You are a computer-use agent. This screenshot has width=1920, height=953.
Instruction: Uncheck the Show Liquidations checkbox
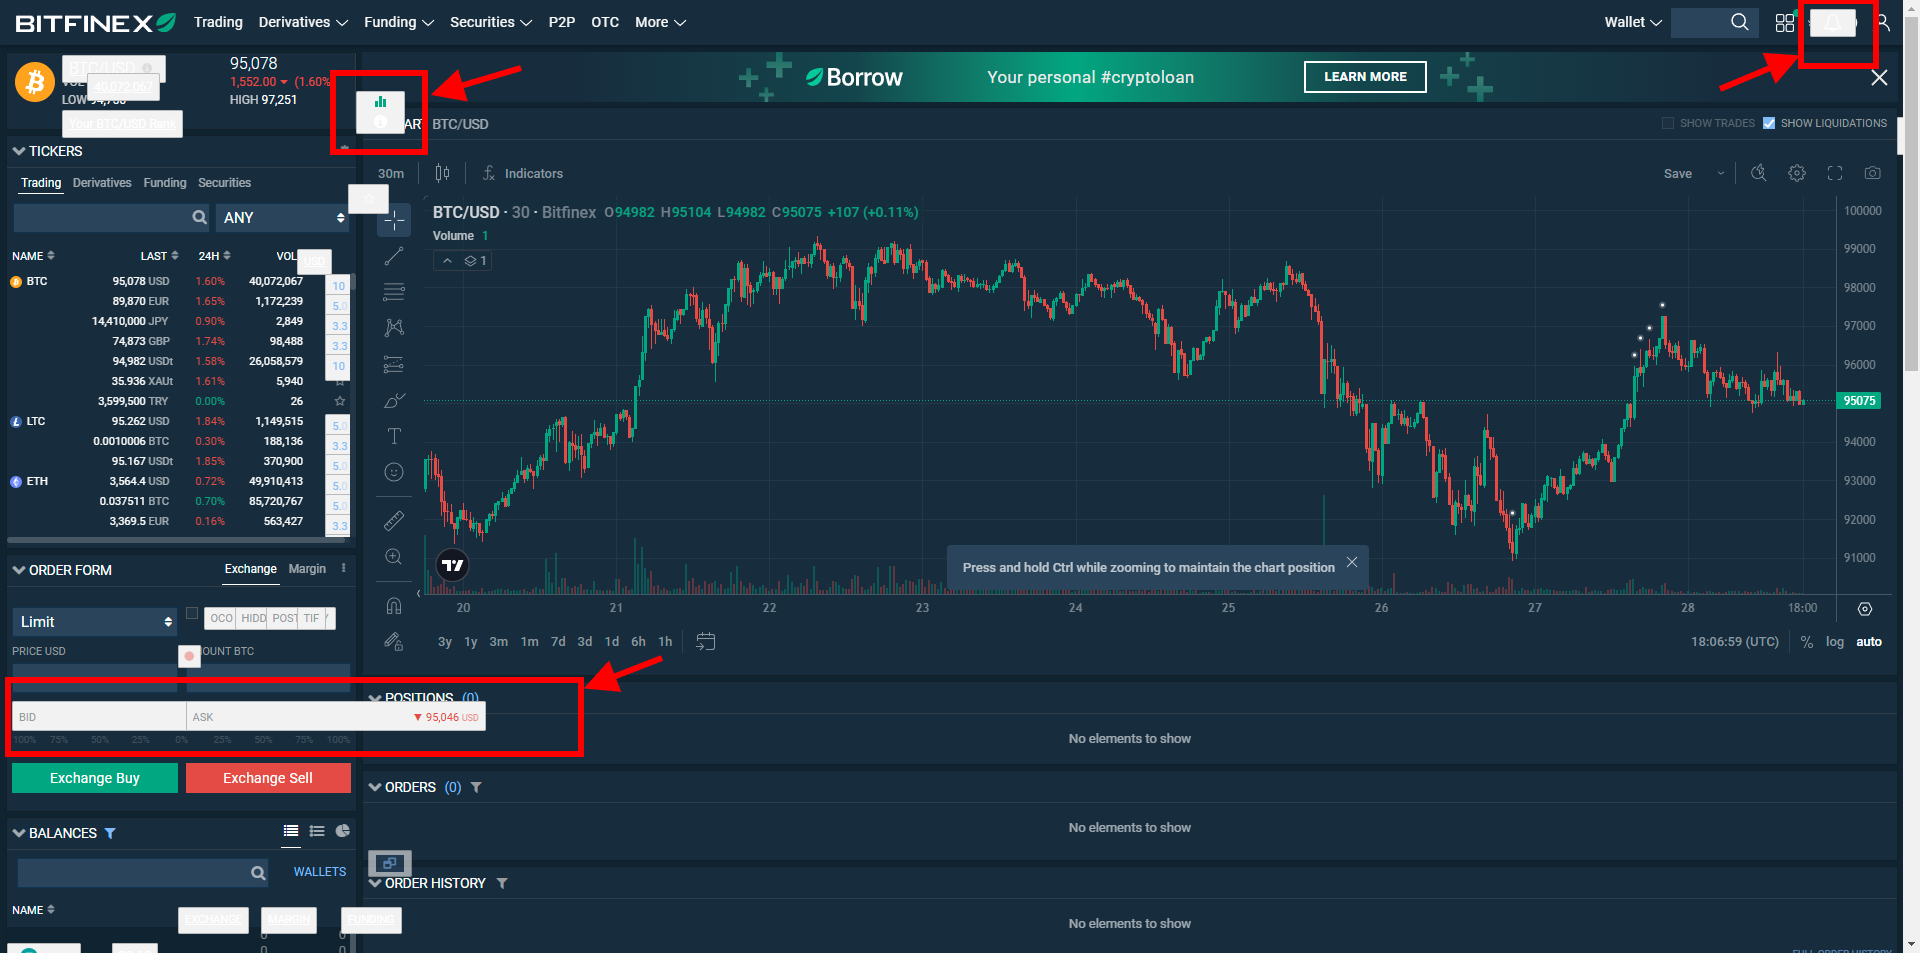1769,123
